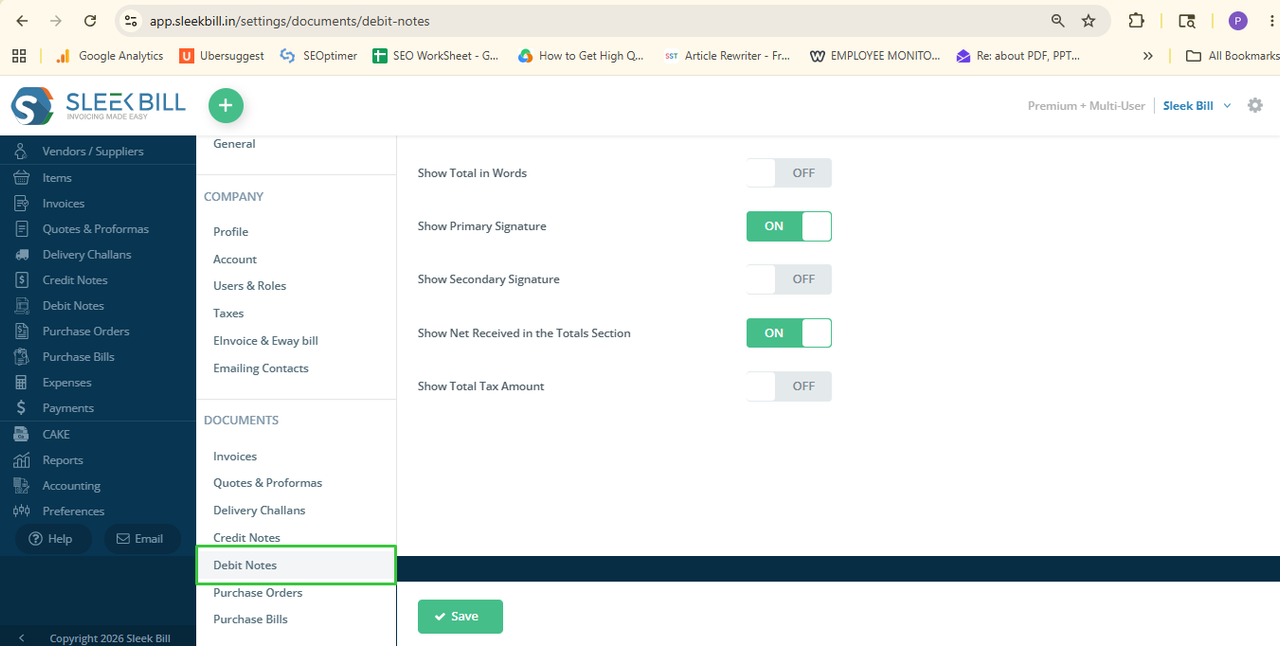1280x646 pixels.
Task: Open Delivery Challans document settings
Action: [x=260, y=510]
